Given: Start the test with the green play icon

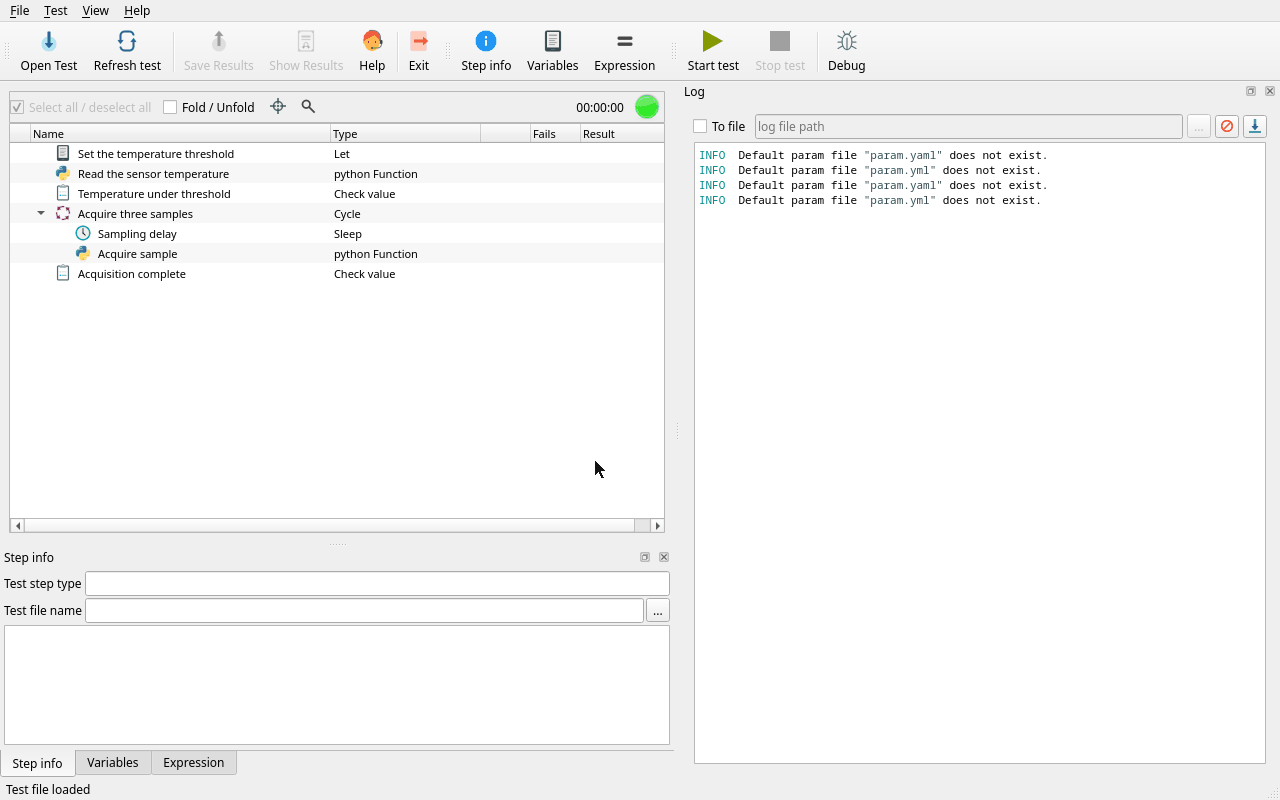Looking at the screenshot, I should click(x=713, y=41).
